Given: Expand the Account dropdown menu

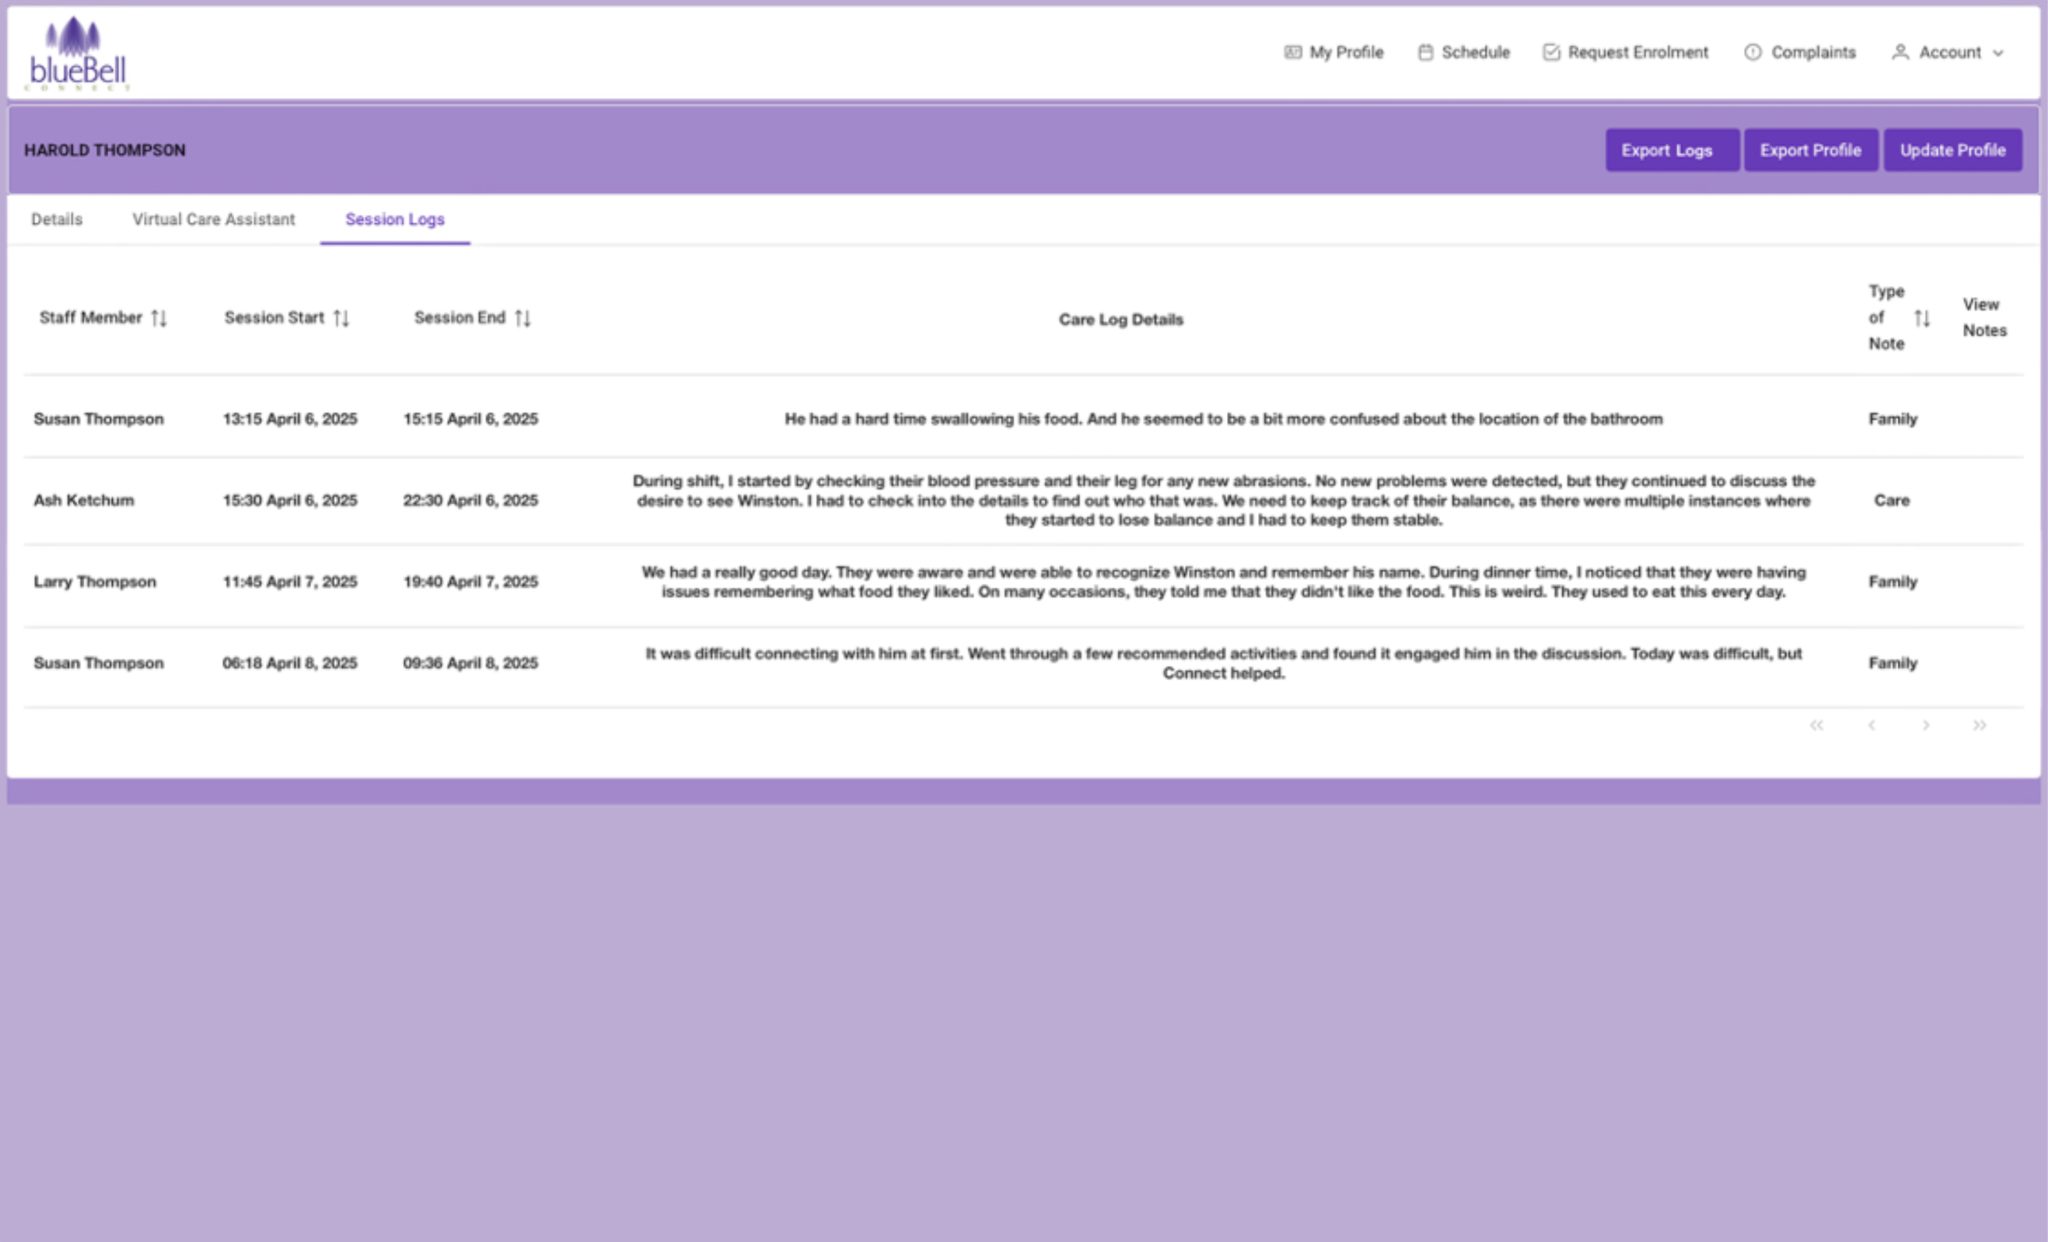Looking at the screenshot, I should [x=1948, y=52].
